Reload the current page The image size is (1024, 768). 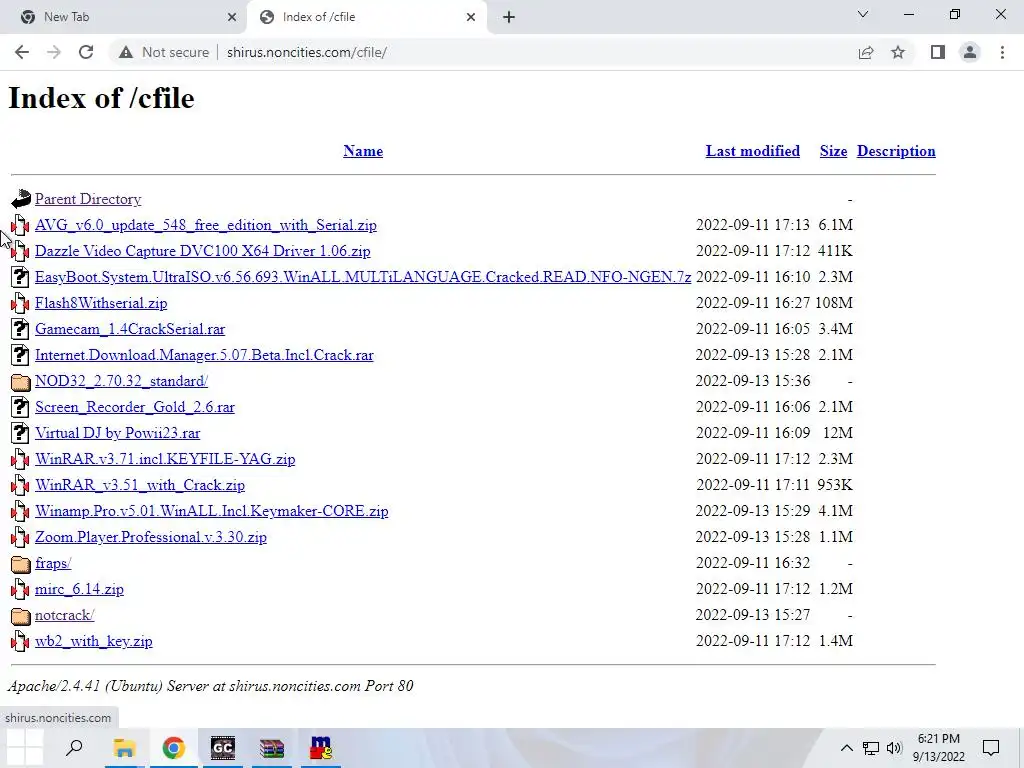[x=86, y=52]
